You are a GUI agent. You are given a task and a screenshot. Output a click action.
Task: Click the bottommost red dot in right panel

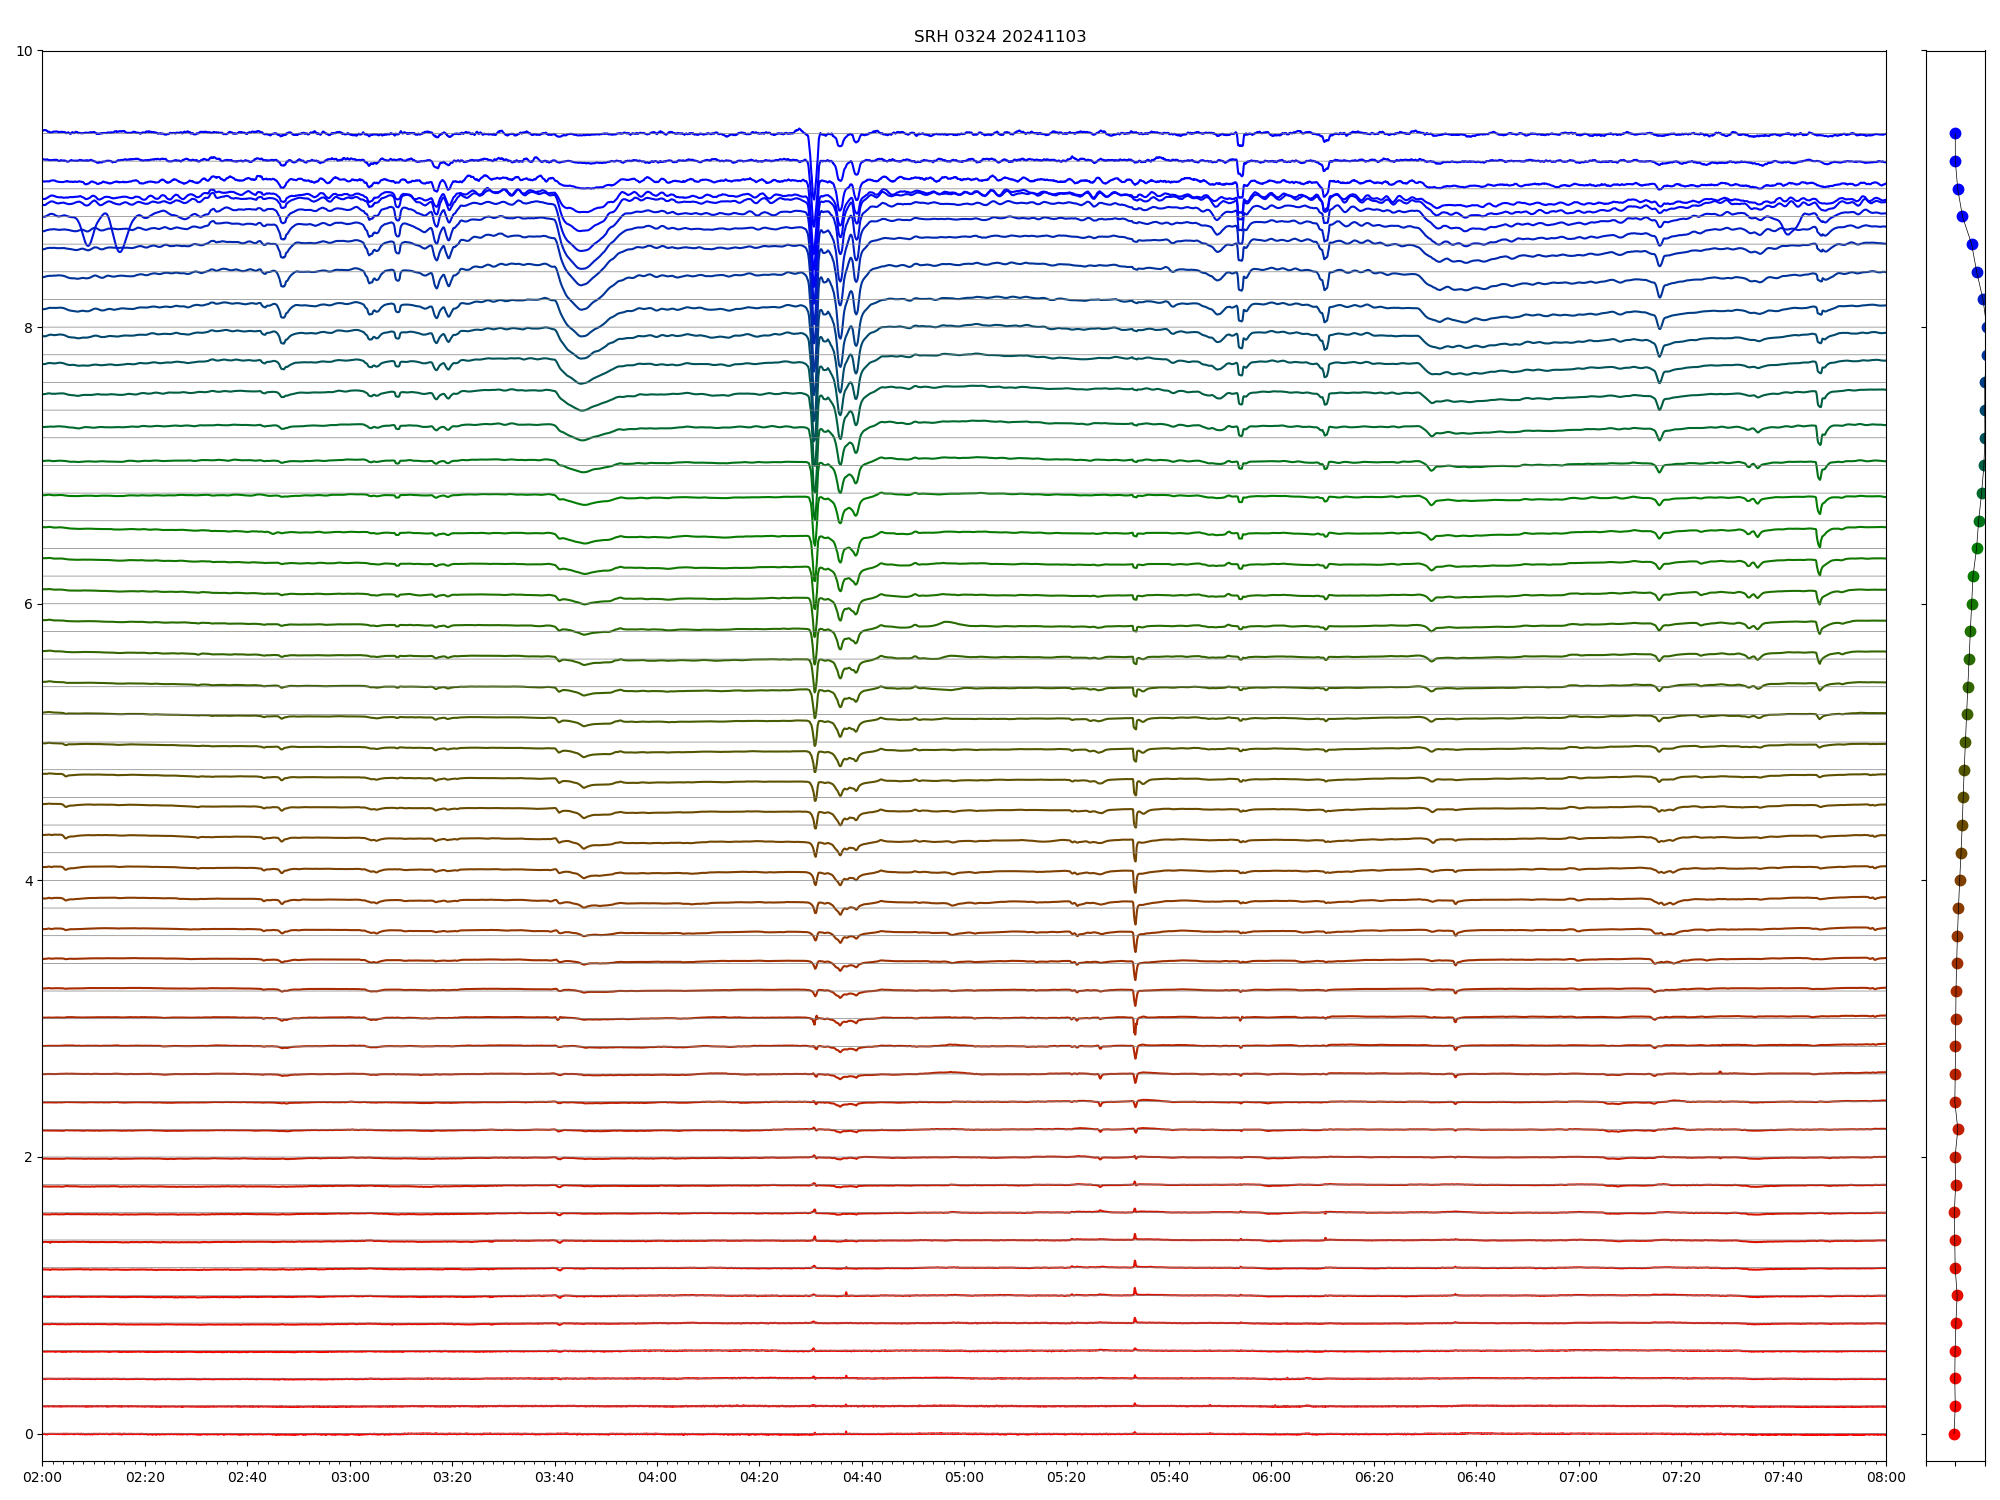pyautogui.click(x=1954, y=1434)
